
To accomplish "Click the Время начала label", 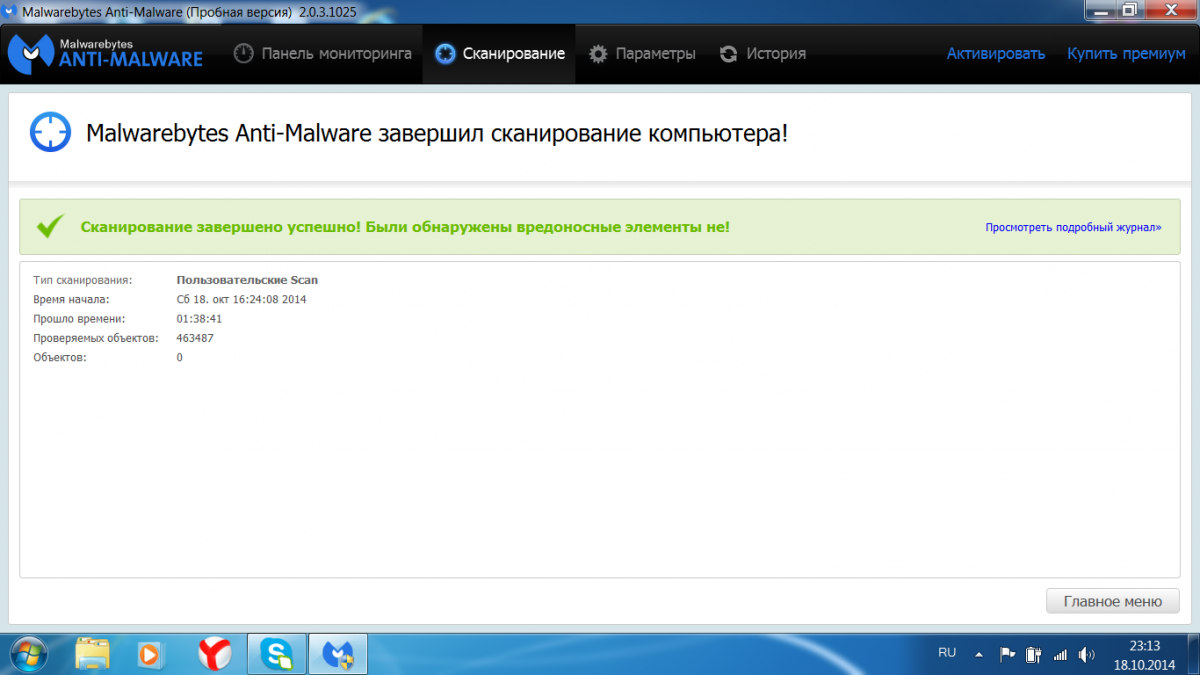I will pyautogui.click(x=71, y=299).
